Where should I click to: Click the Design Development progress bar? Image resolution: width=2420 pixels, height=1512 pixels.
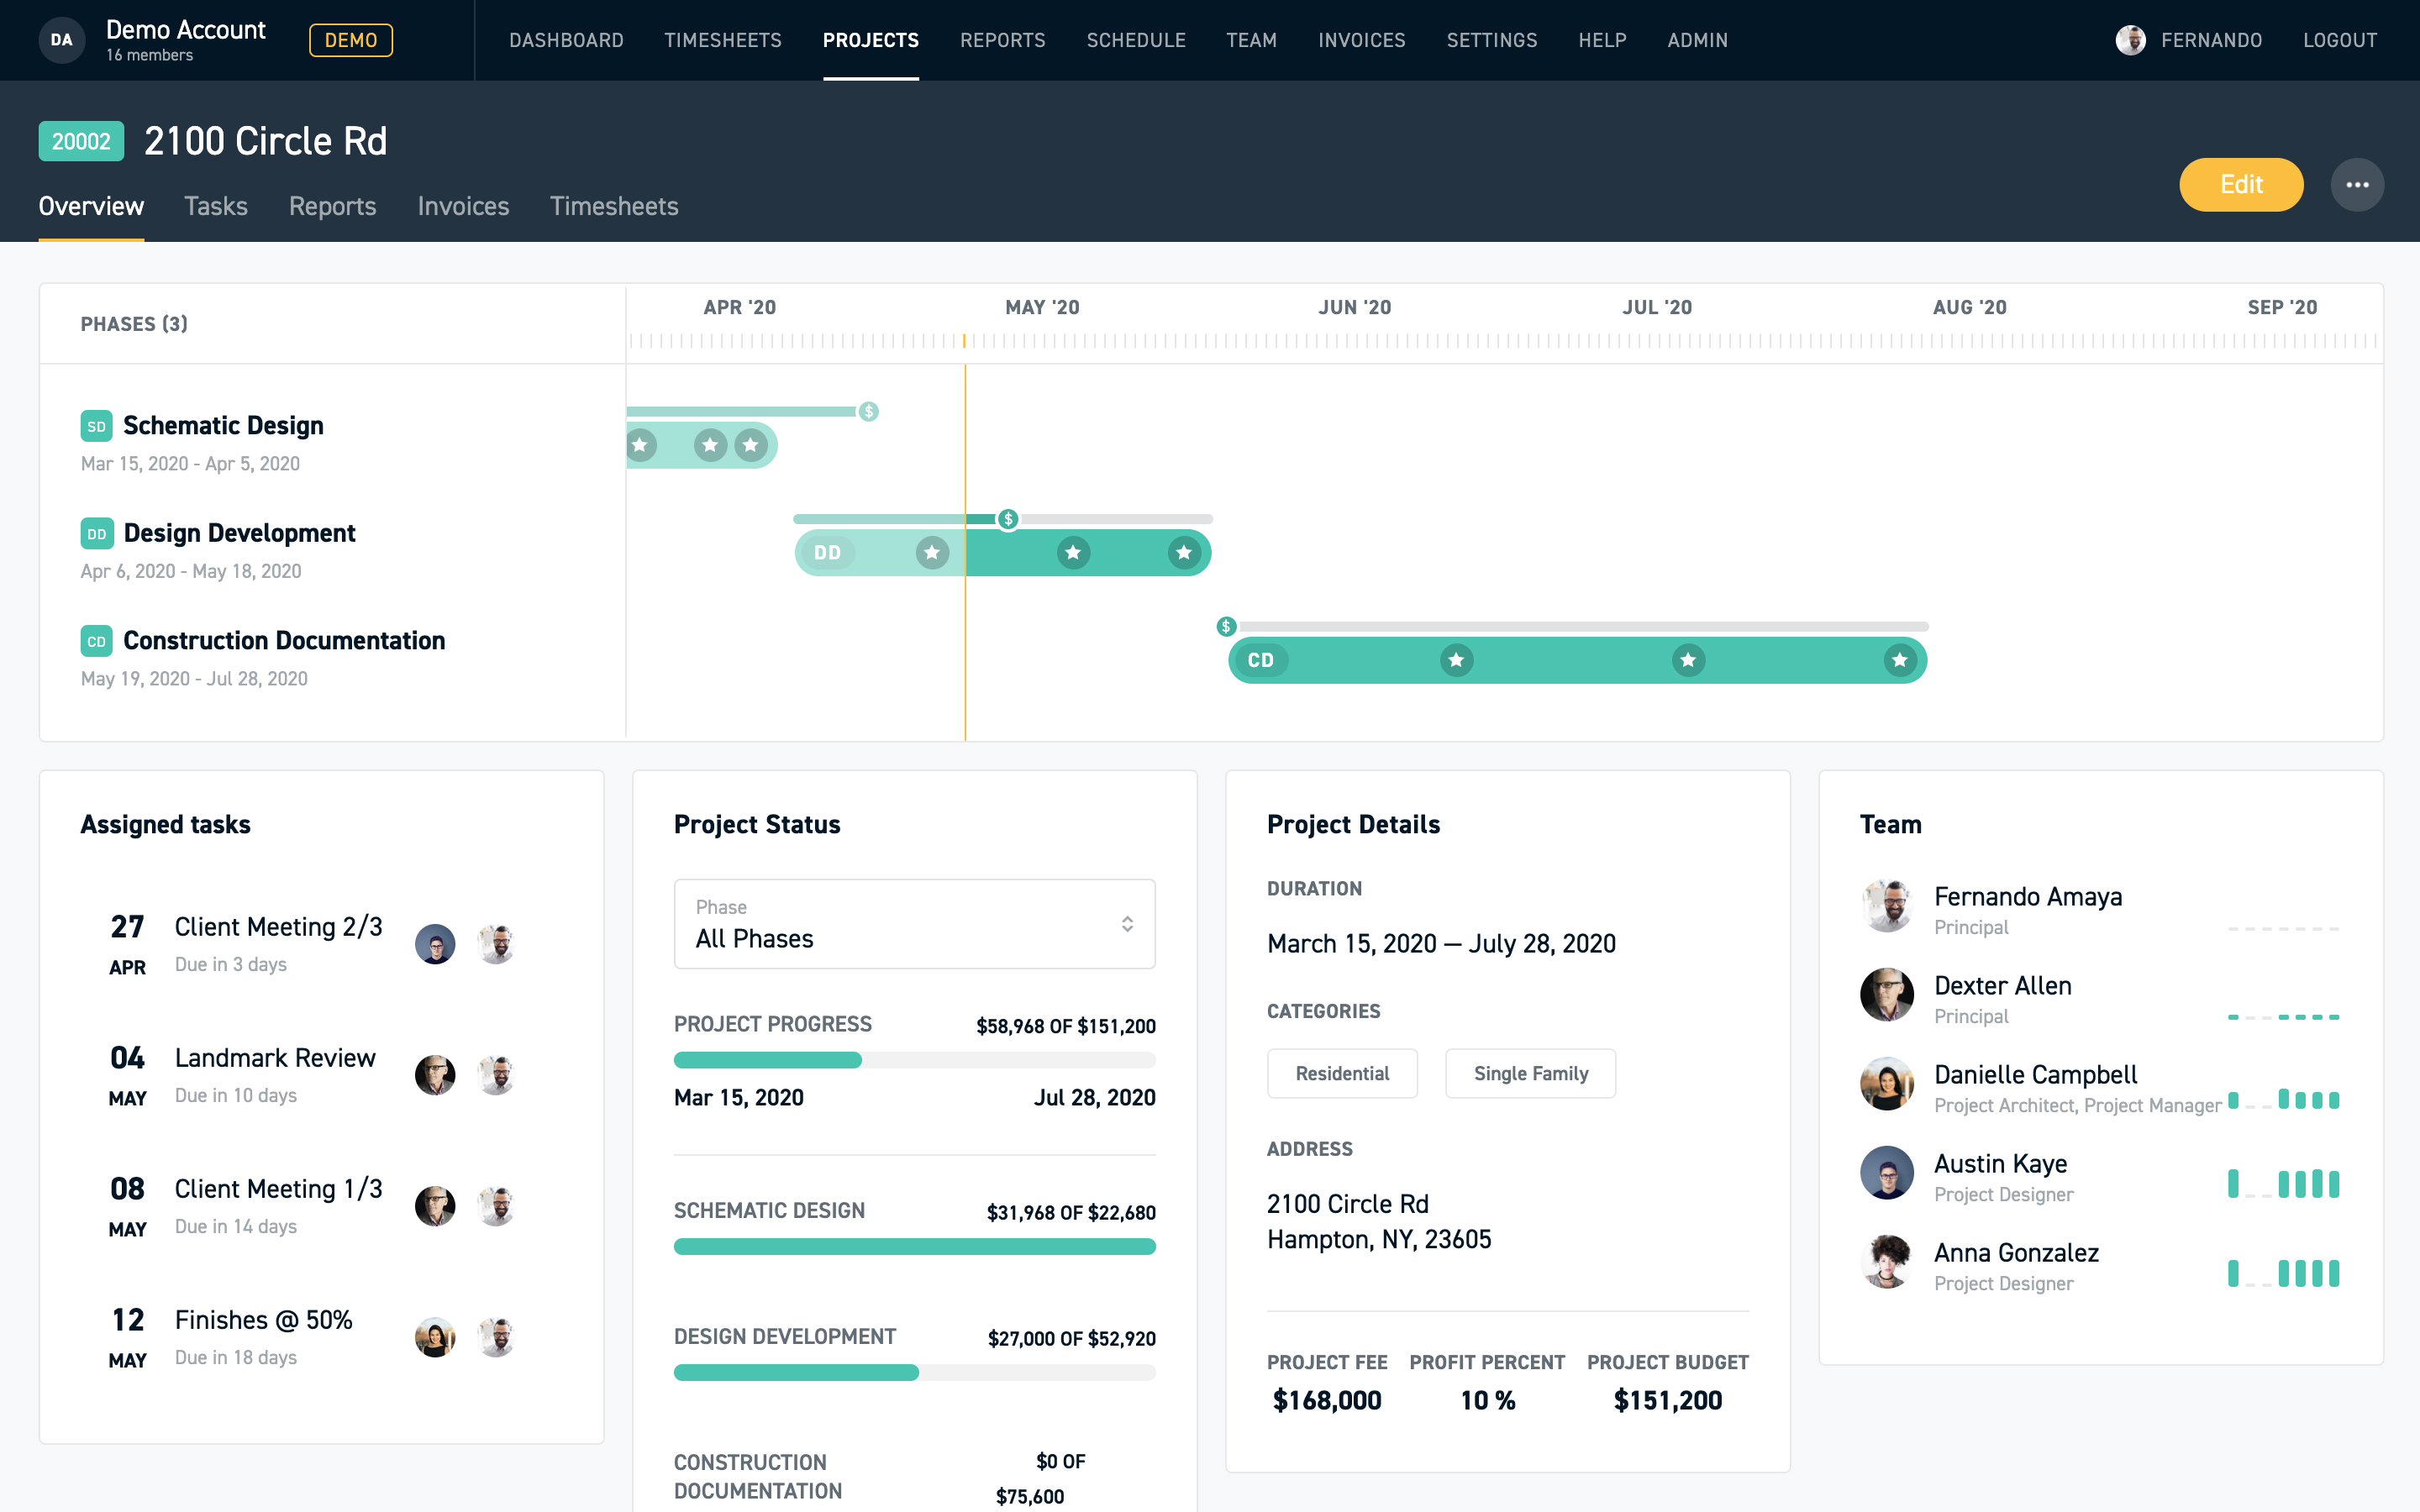[914, 1373]
